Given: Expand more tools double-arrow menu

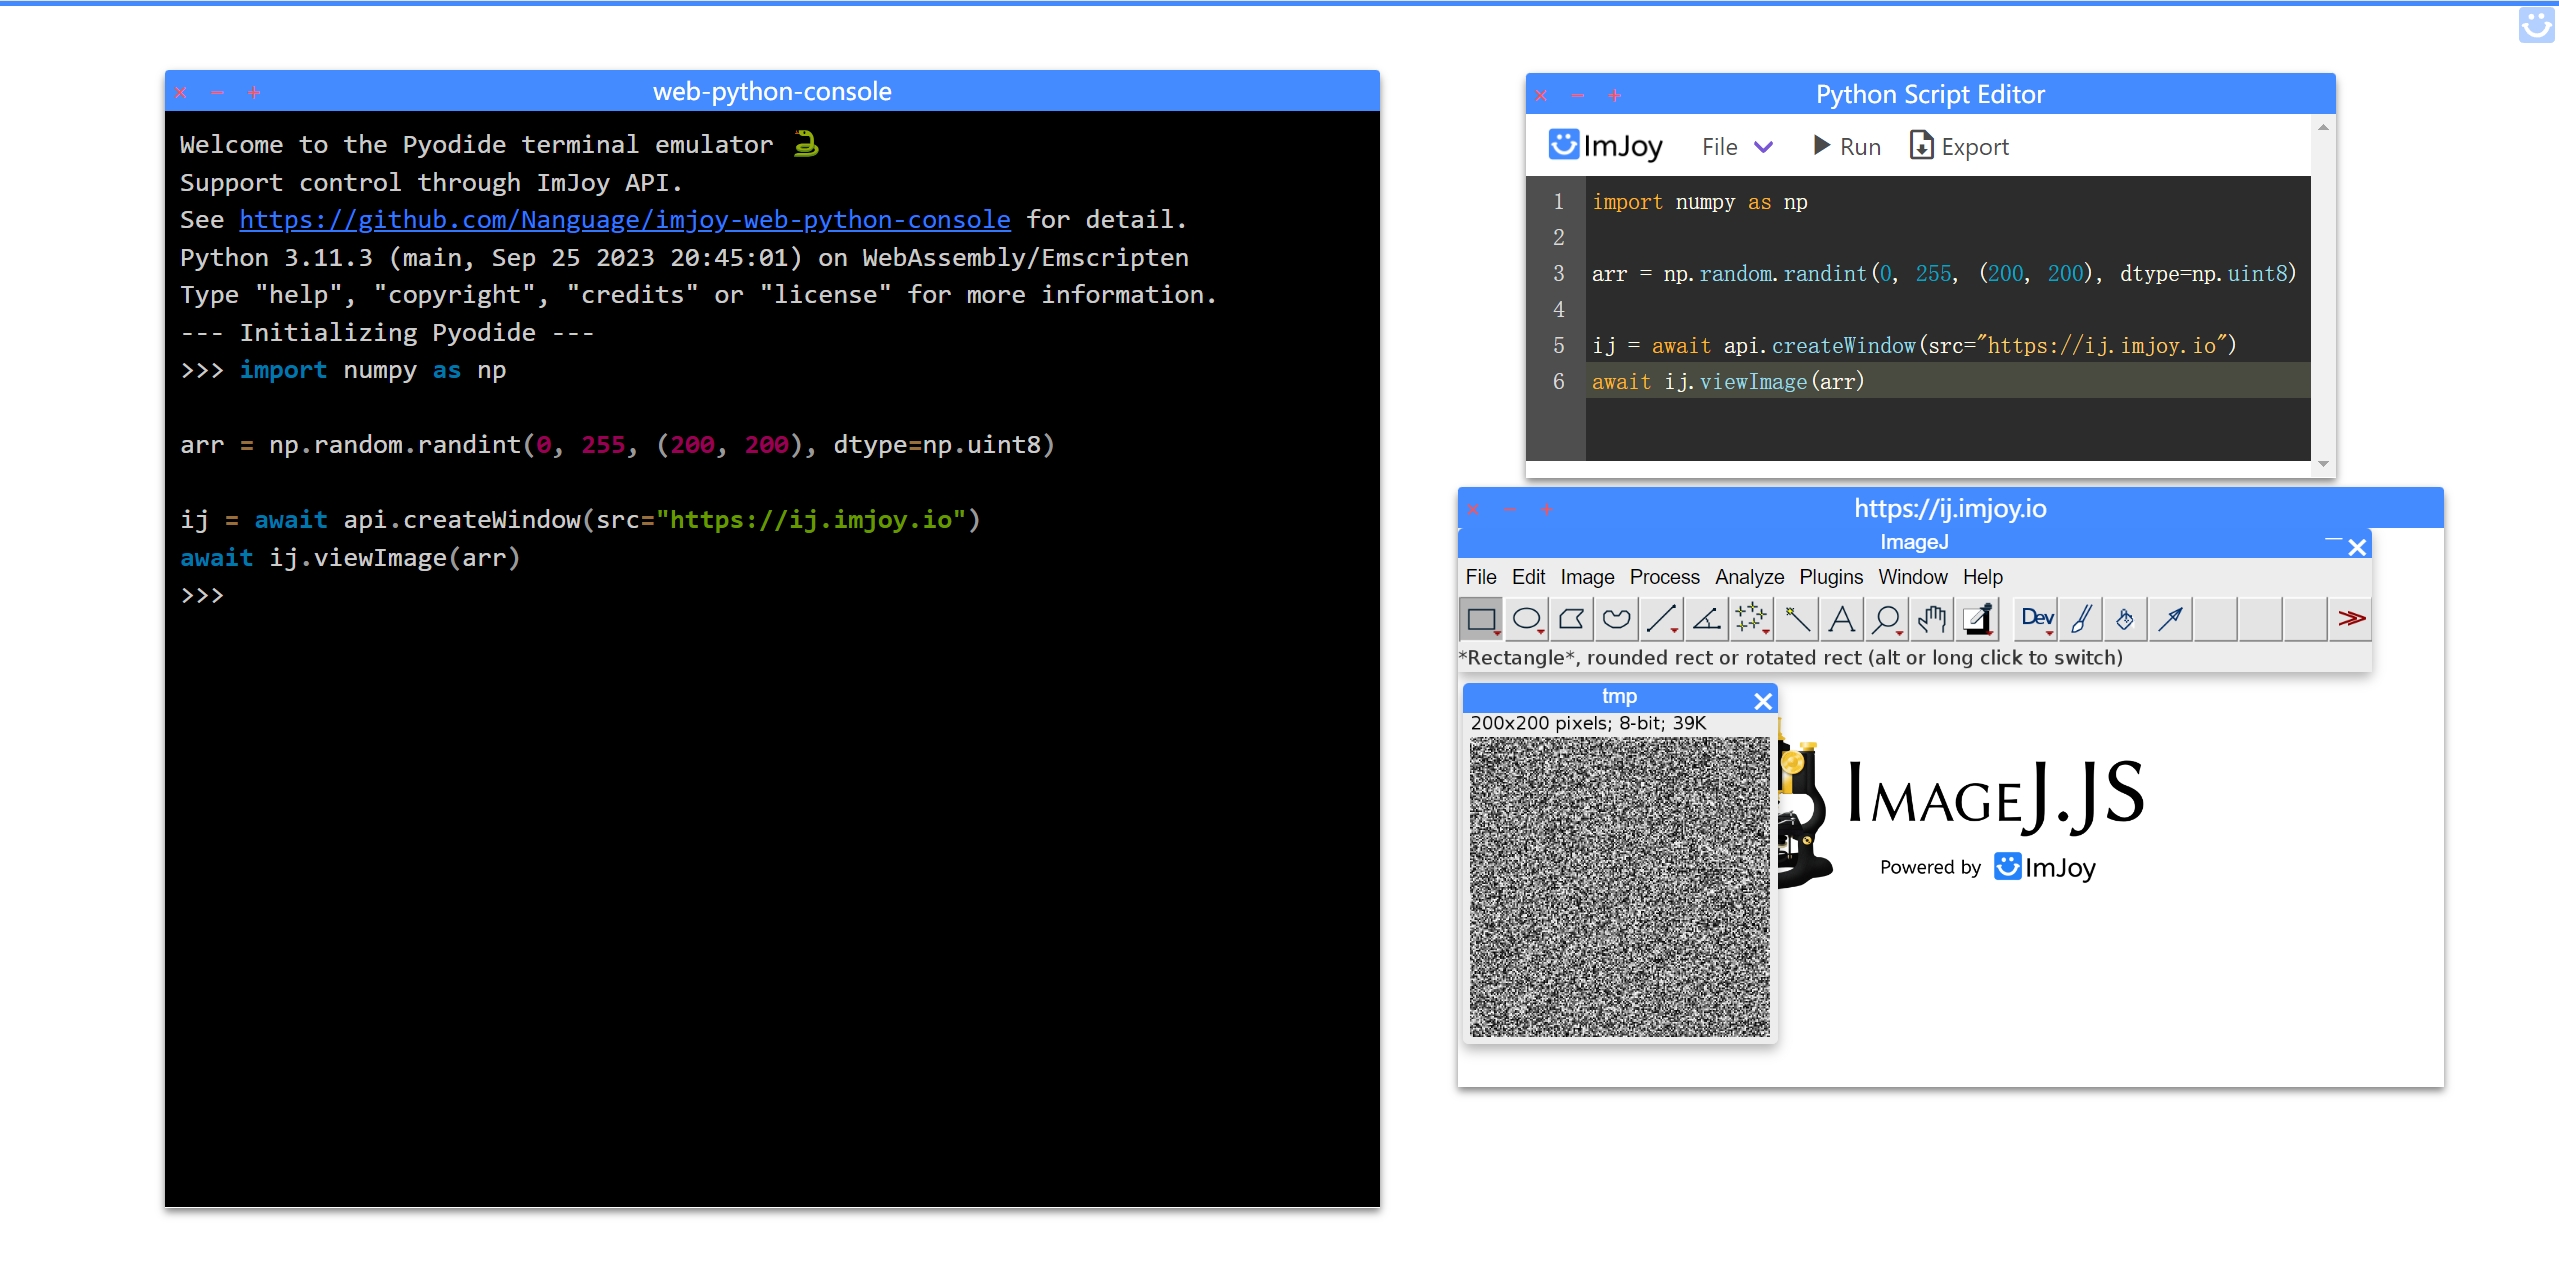Looking at the screenshot, I should point(2351,619).
